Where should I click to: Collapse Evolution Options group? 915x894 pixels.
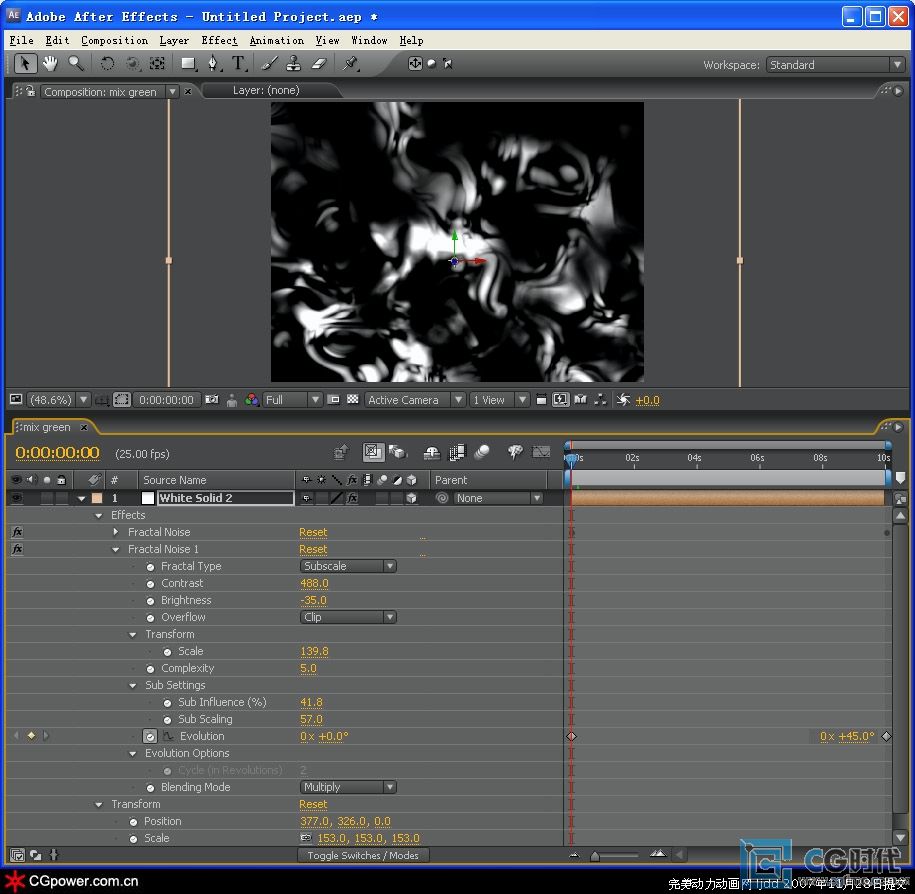(x=132, y=753)
